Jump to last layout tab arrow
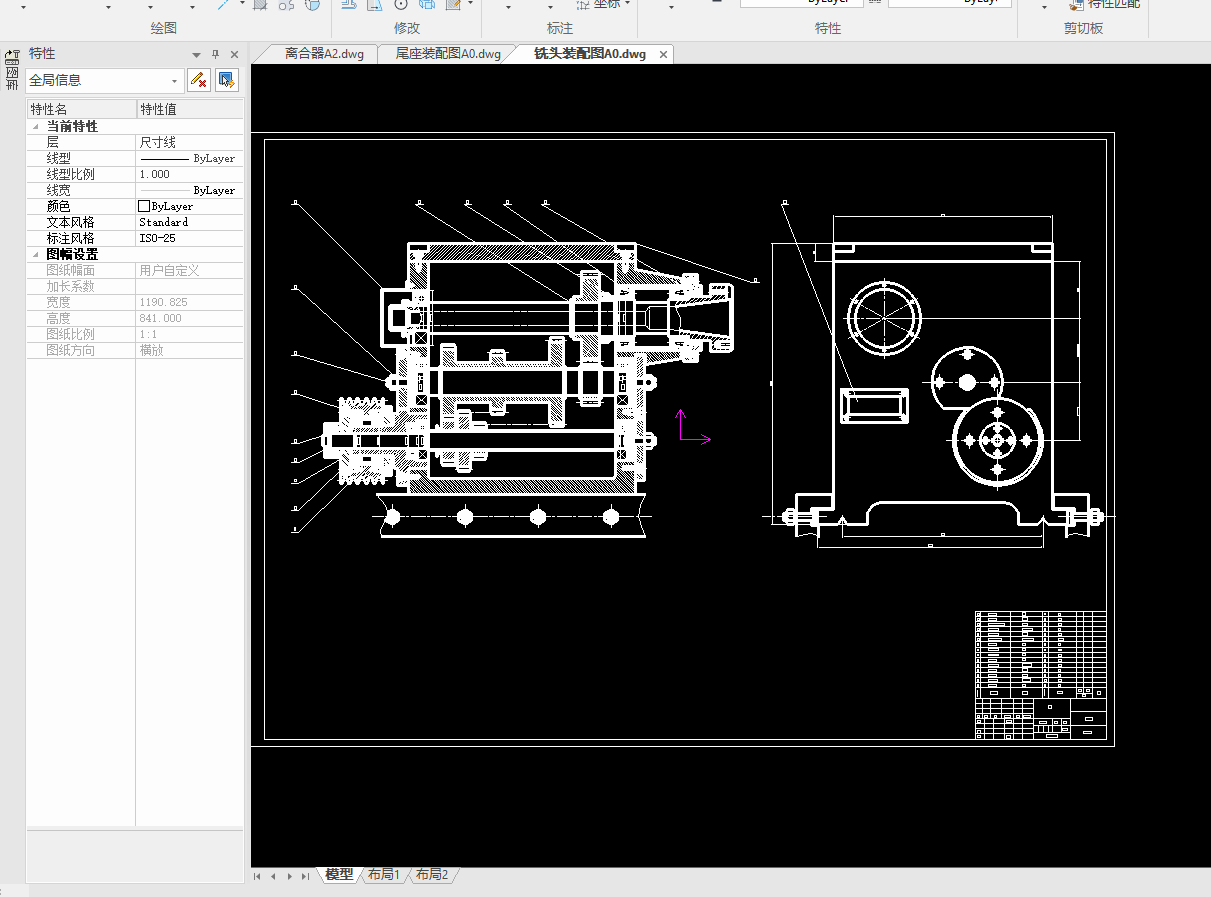1211x897 pixels. 305,876
